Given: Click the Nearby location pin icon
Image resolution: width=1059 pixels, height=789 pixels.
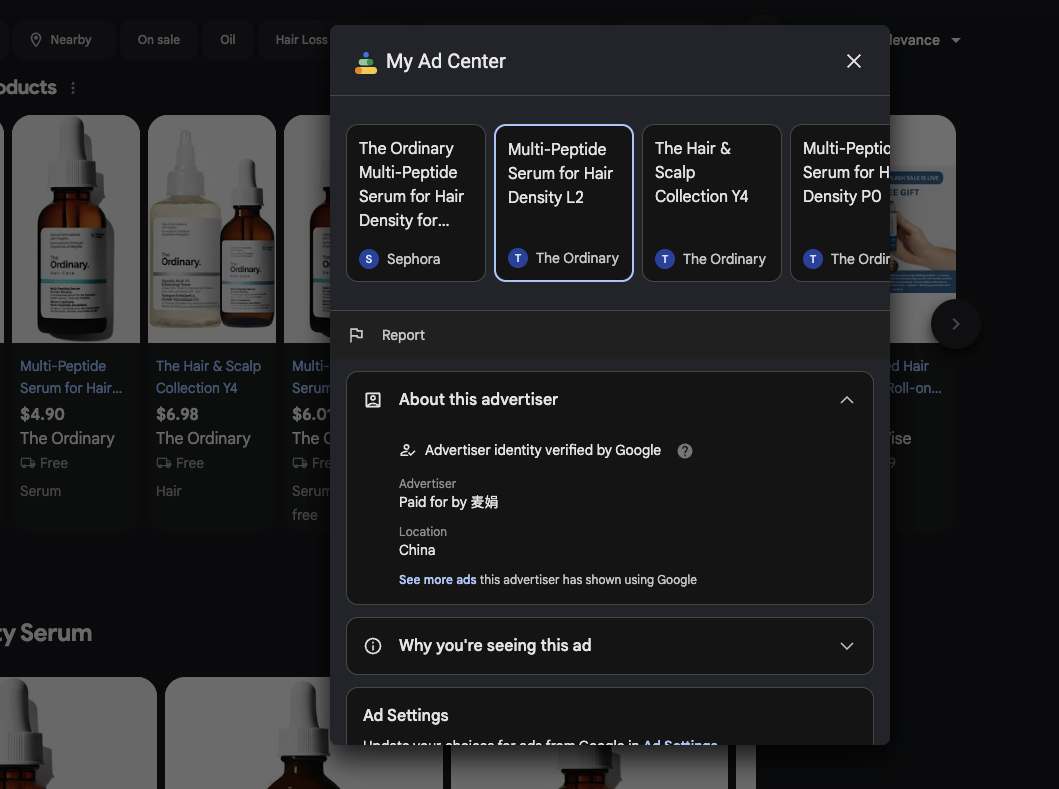Looking at the screenshot, I should [x=36, y=40].
